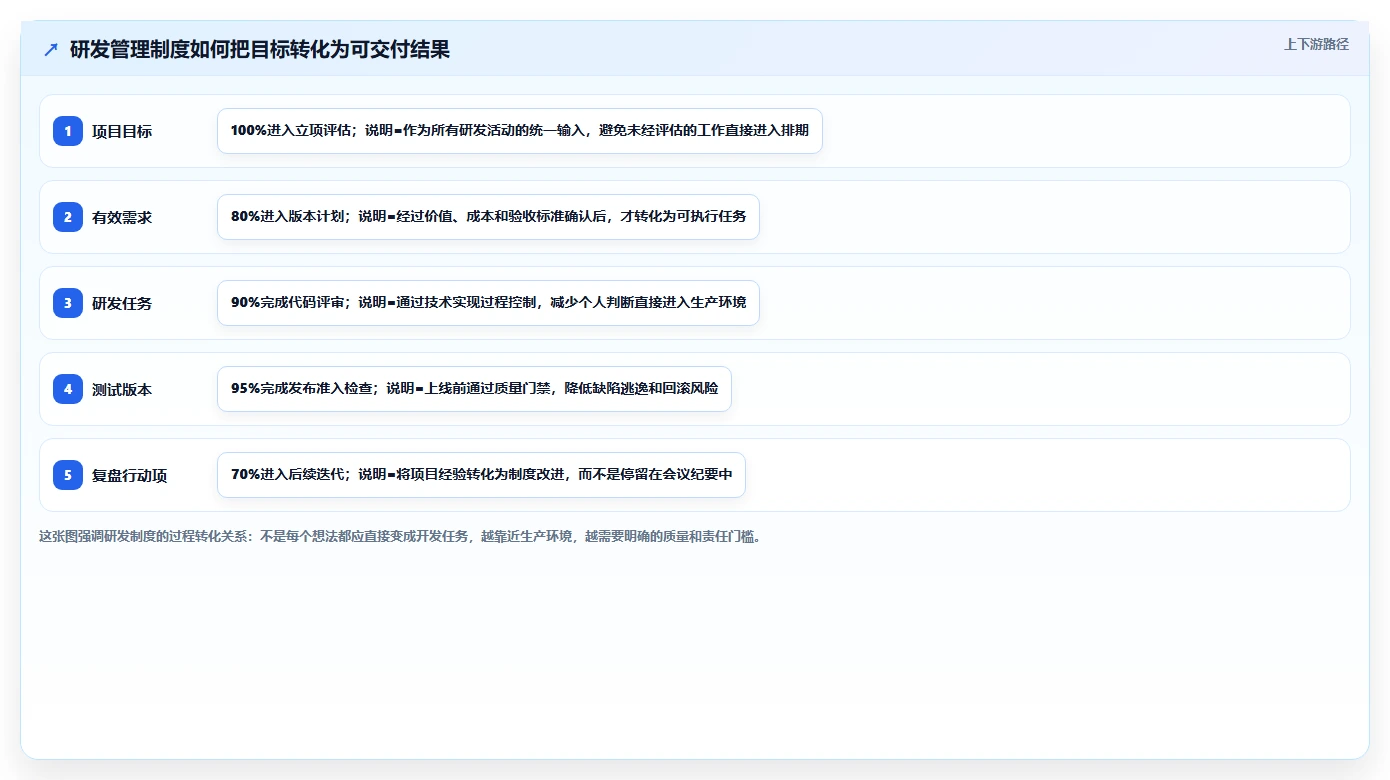The width and height of the screenshot is (1390, 780).
Task: Click the title 研发管理制度如何把目标转化为可交付结果
Action: 260,50
